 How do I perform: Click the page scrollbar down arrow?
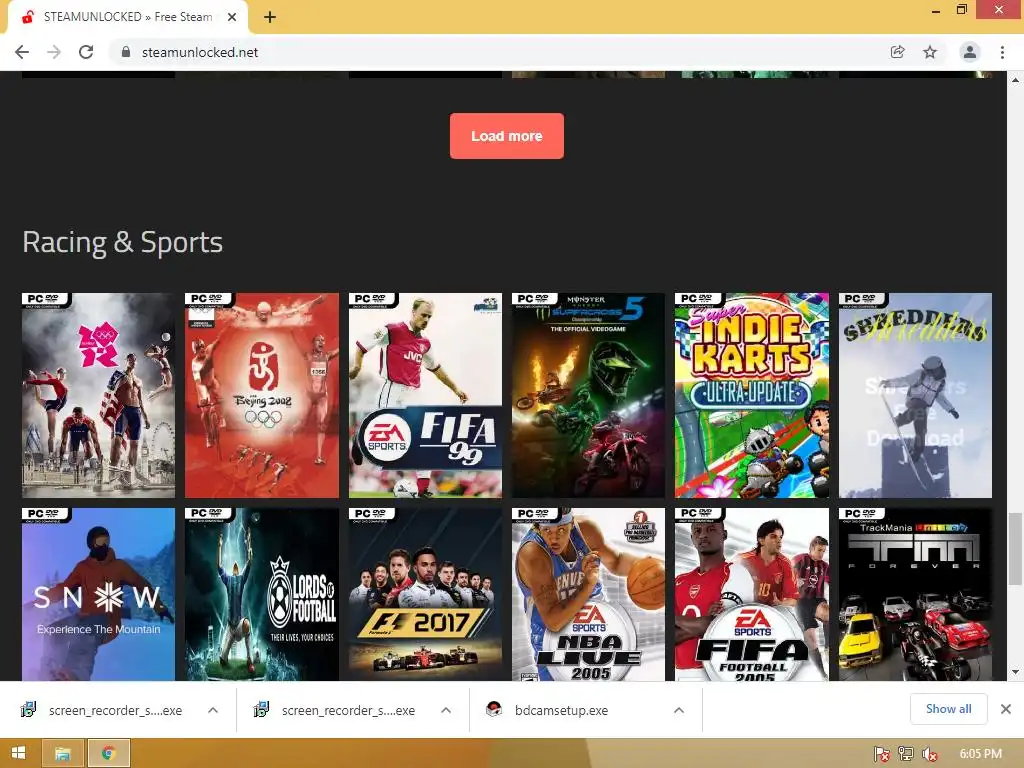pos(1015,672)
